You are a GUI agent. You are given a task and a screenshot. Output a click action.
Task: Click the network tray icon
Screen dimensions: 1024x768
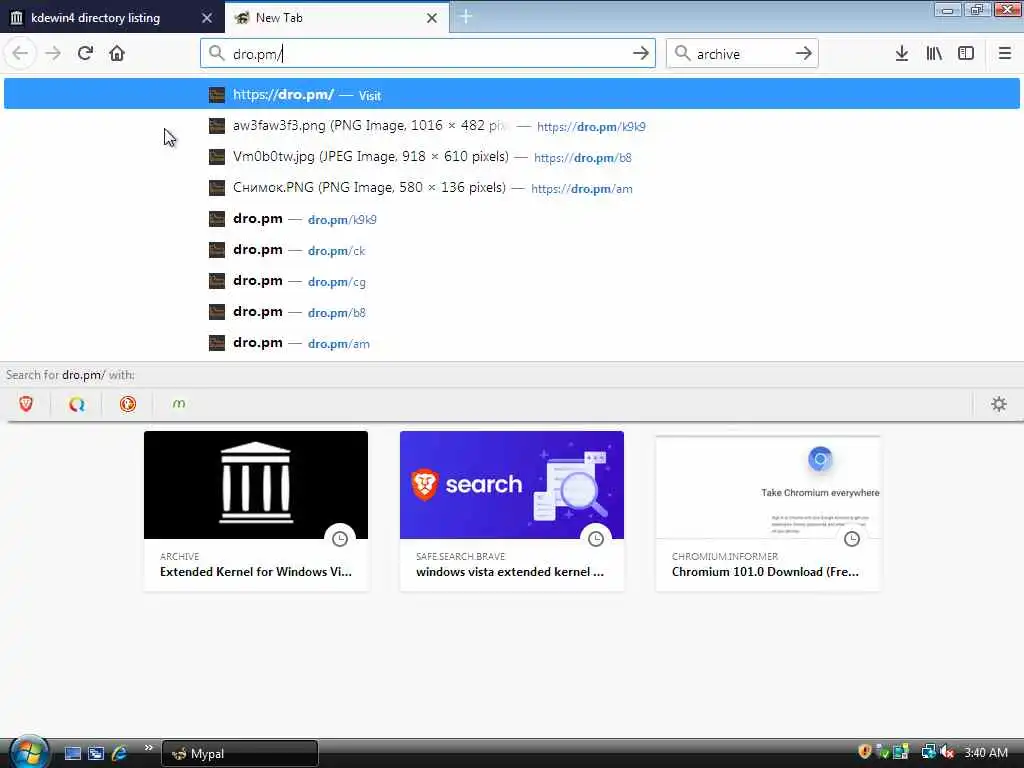(928, 752)
